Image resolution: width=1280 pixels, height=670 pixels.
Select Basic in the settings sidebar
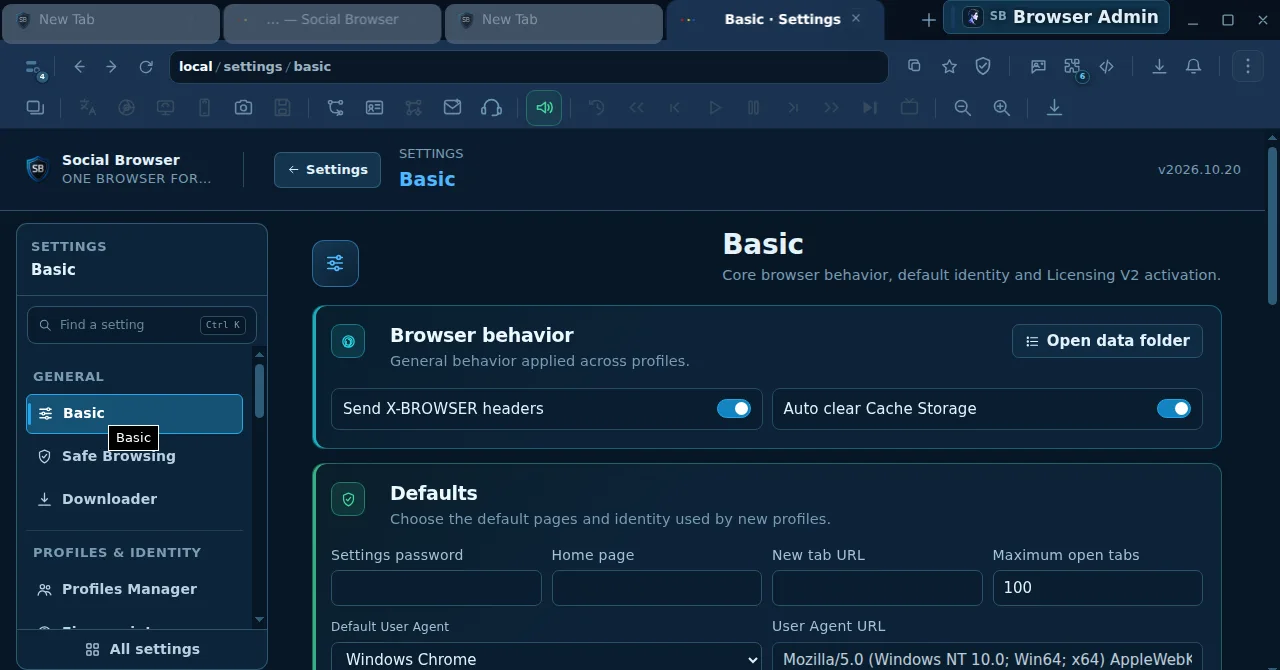[134, 414]
